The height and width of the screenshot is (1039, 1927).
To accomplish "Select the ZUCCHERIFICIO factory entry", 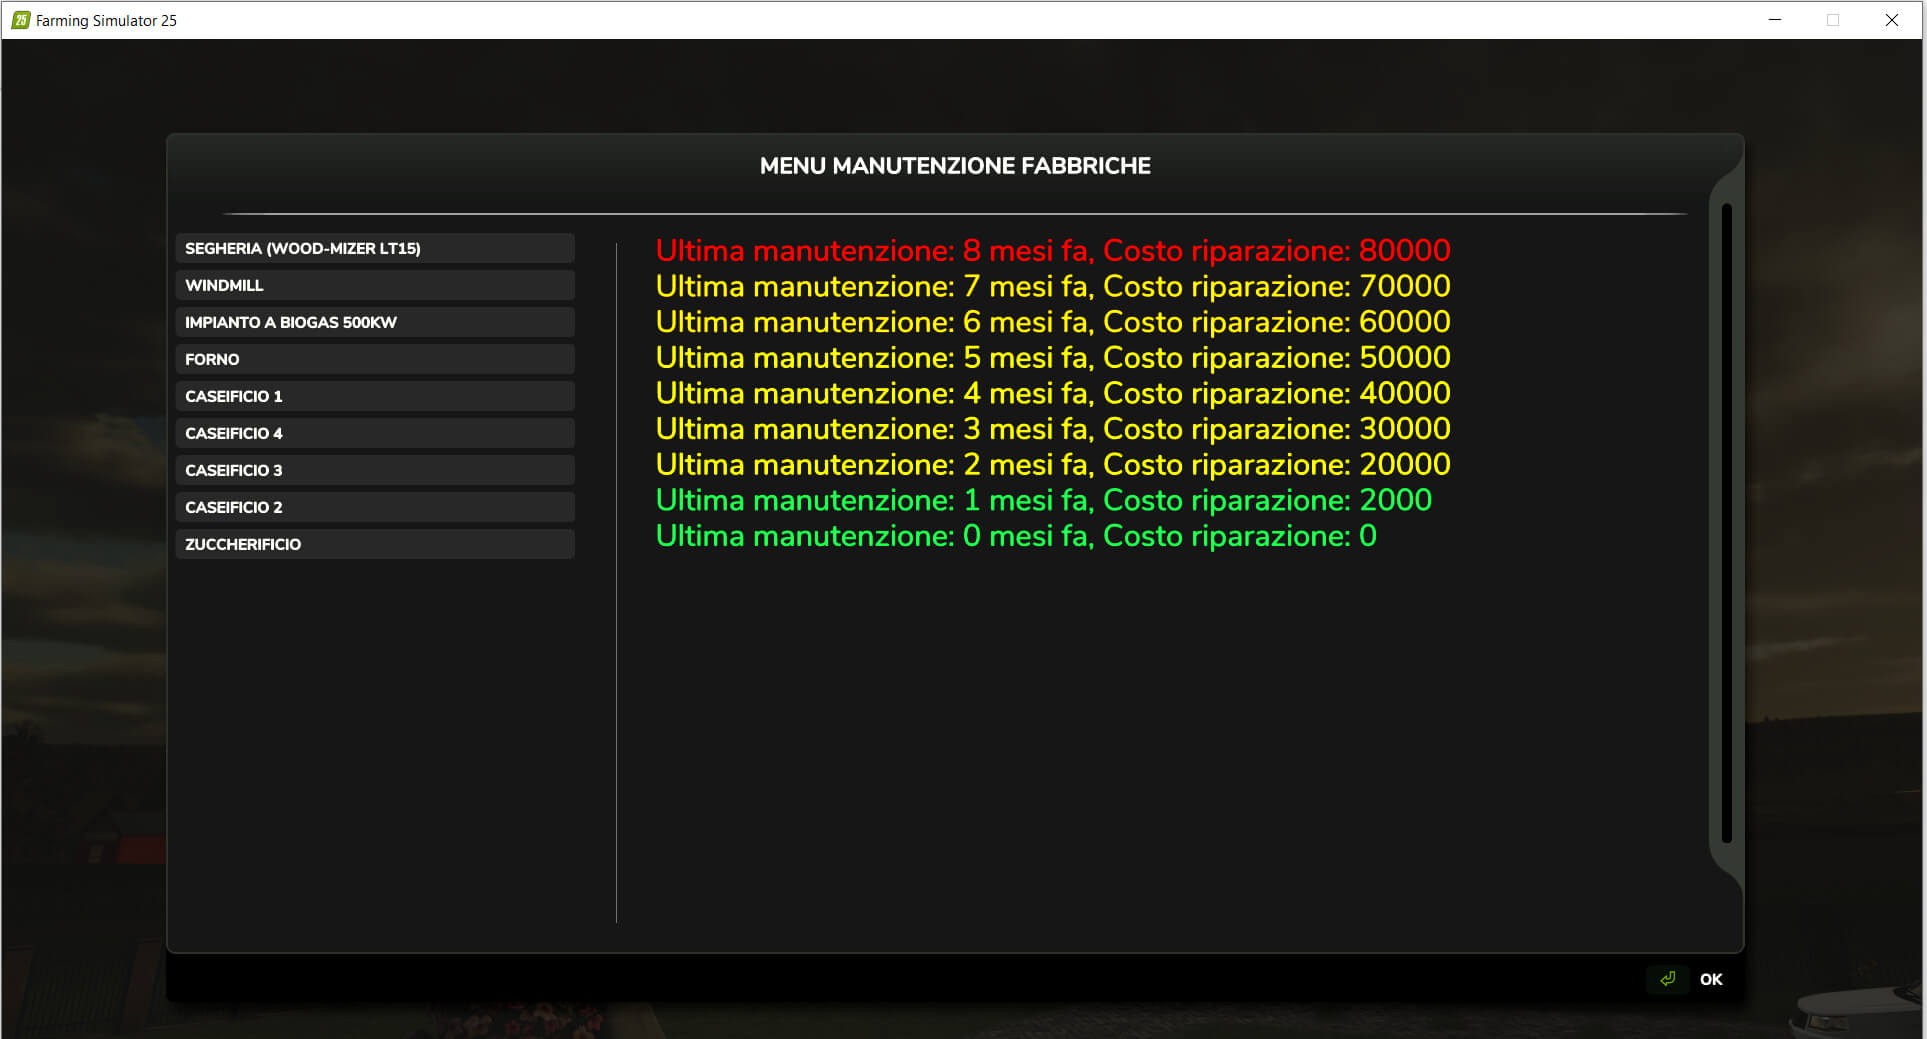I will point(374,544).
